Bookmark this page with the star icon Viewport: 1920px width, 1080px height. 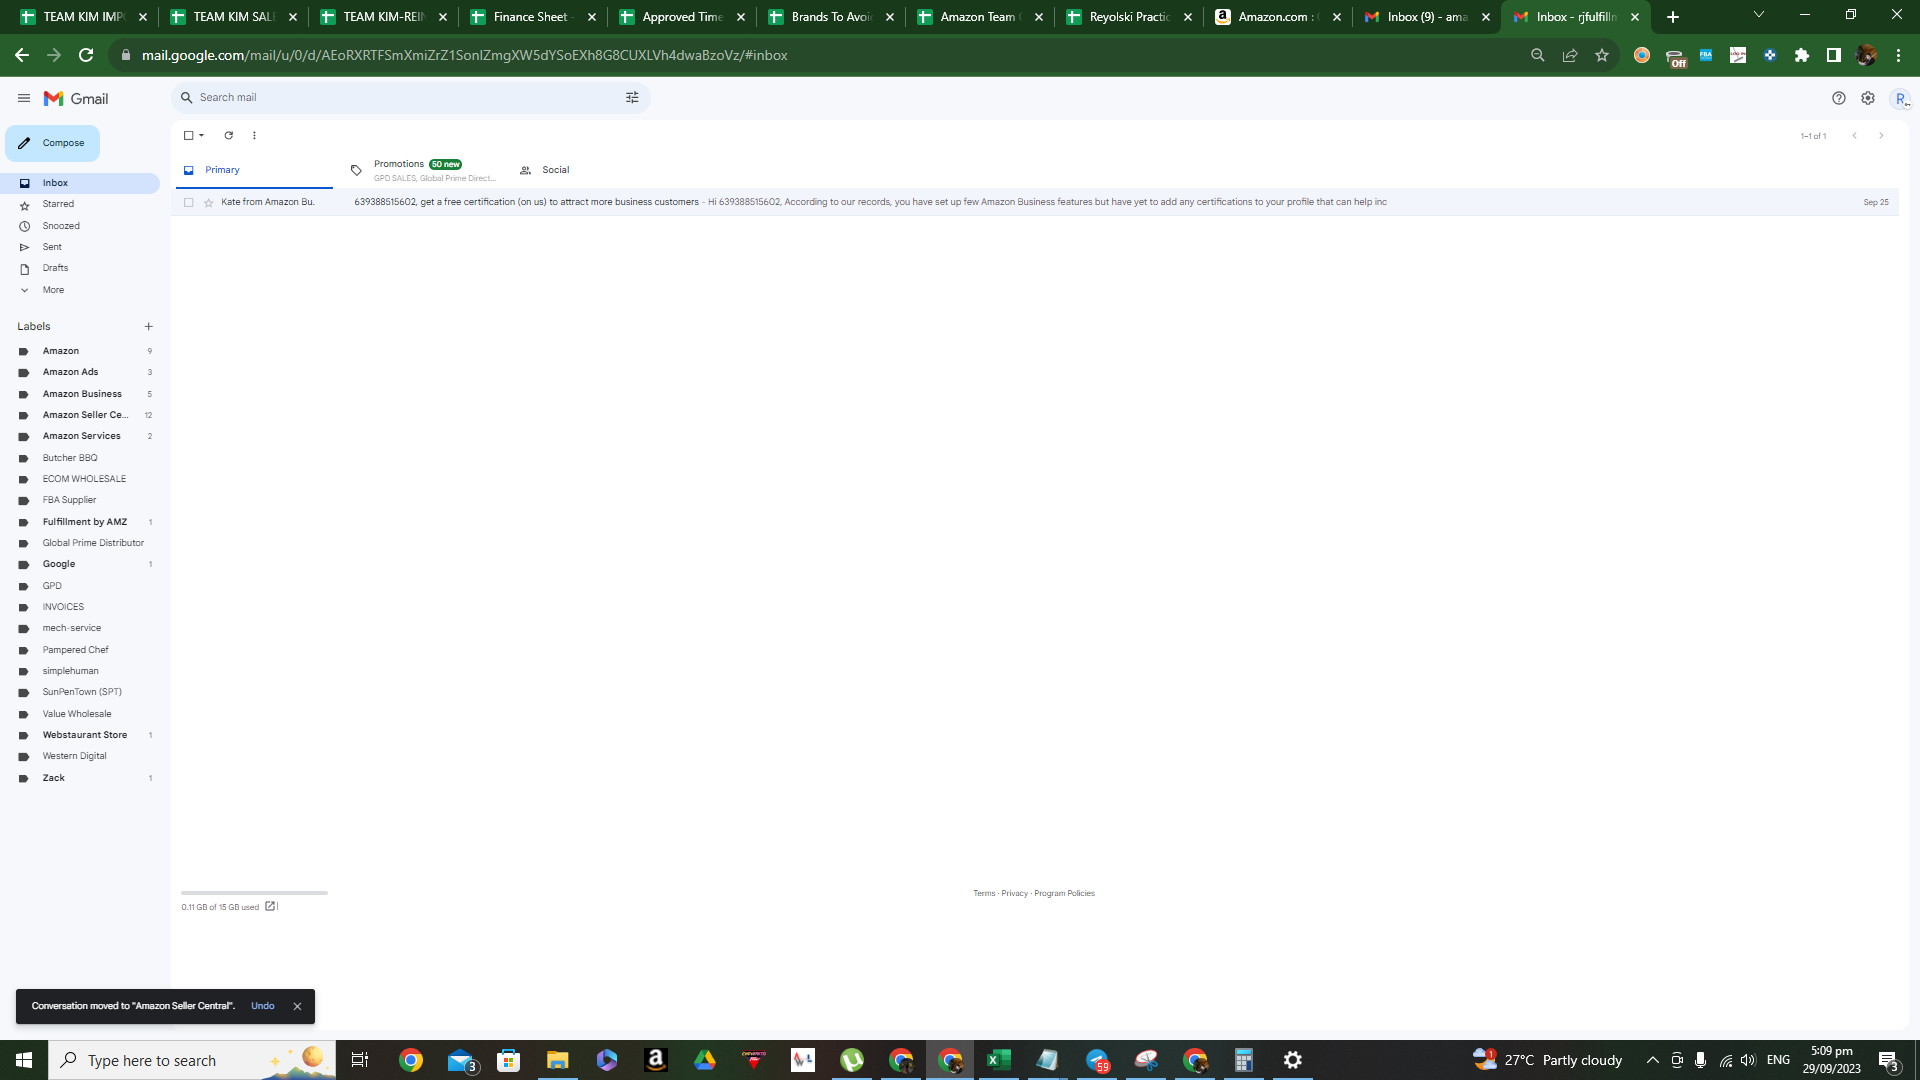1602,55
